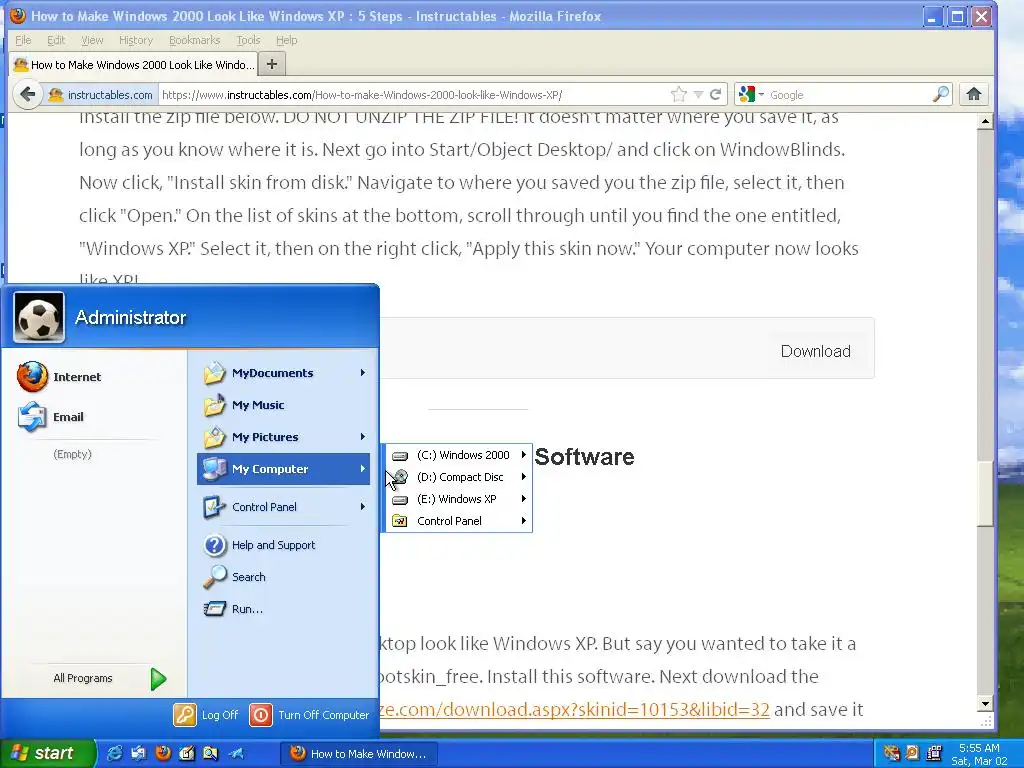The image size is (1024, 768).
Task: Click the MyDocuments folder icon
Action: [x=214, y=373]
